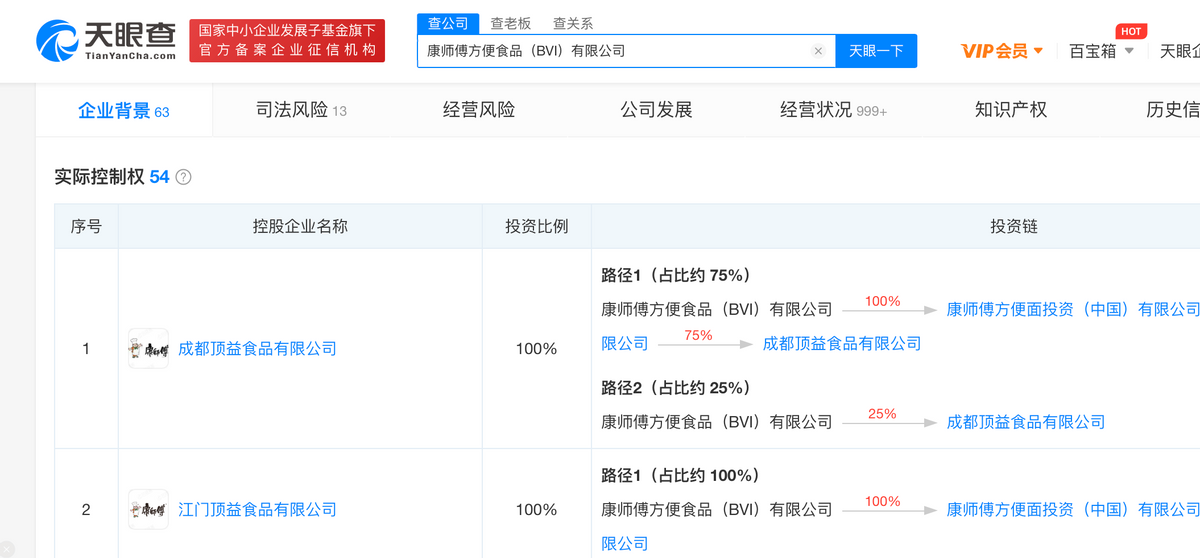Click the 成都顶益食品 company logo thumbnail
The width and height of the screenshot is (1200, 558).
pyautogui.click(x=149, y=349)
